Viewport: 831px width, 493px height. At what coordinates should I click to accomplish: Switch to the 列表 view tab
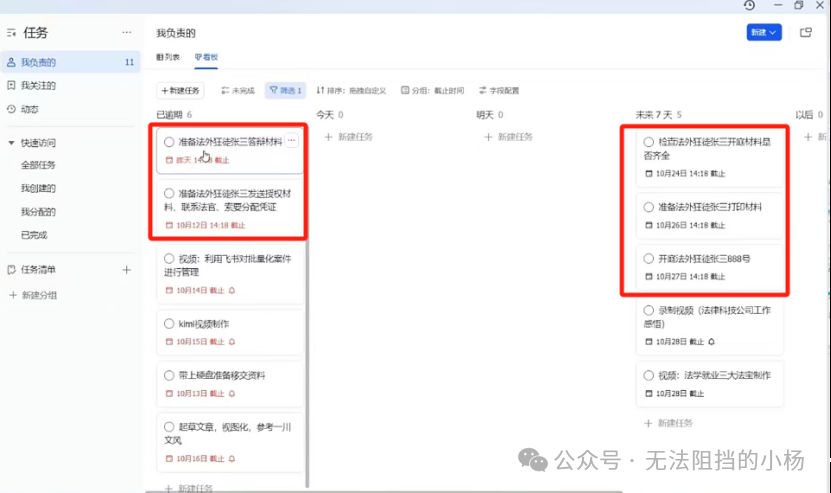(x=168, y=57)
